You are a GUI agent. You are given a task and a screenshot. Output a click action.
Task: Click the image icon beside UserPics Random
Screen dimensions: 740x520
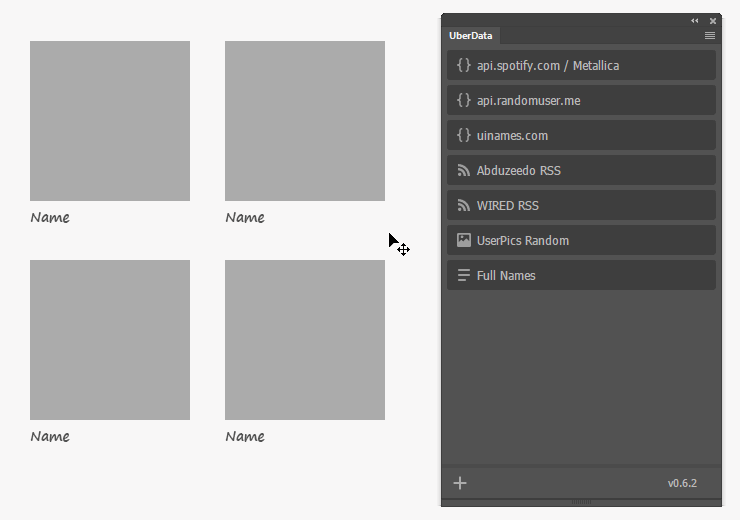pyautogui.click(x=463, y=240)
